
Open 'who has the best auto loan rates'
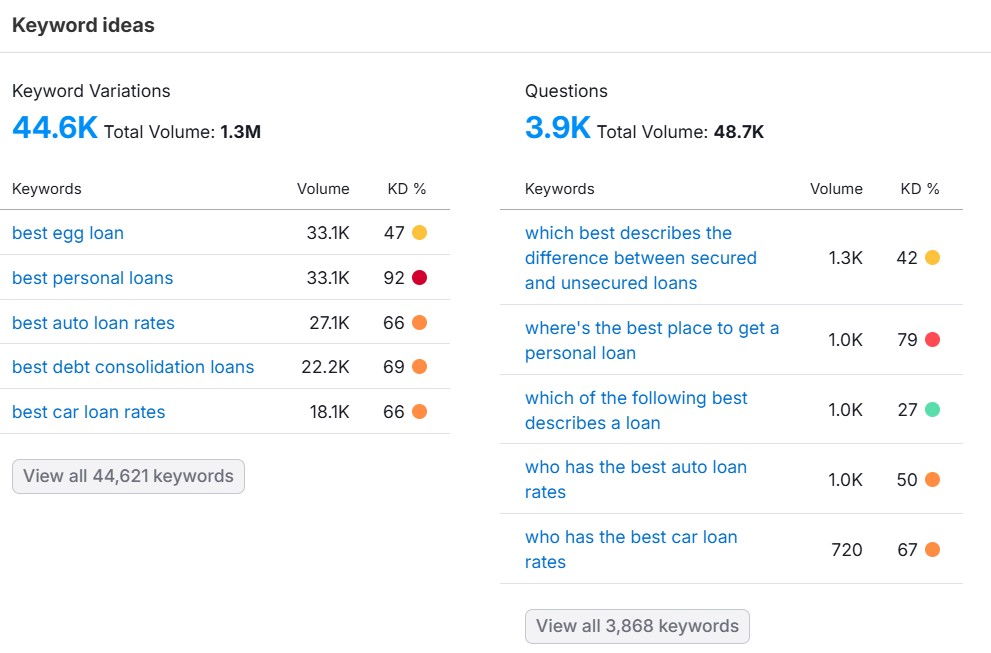[635, 479]
